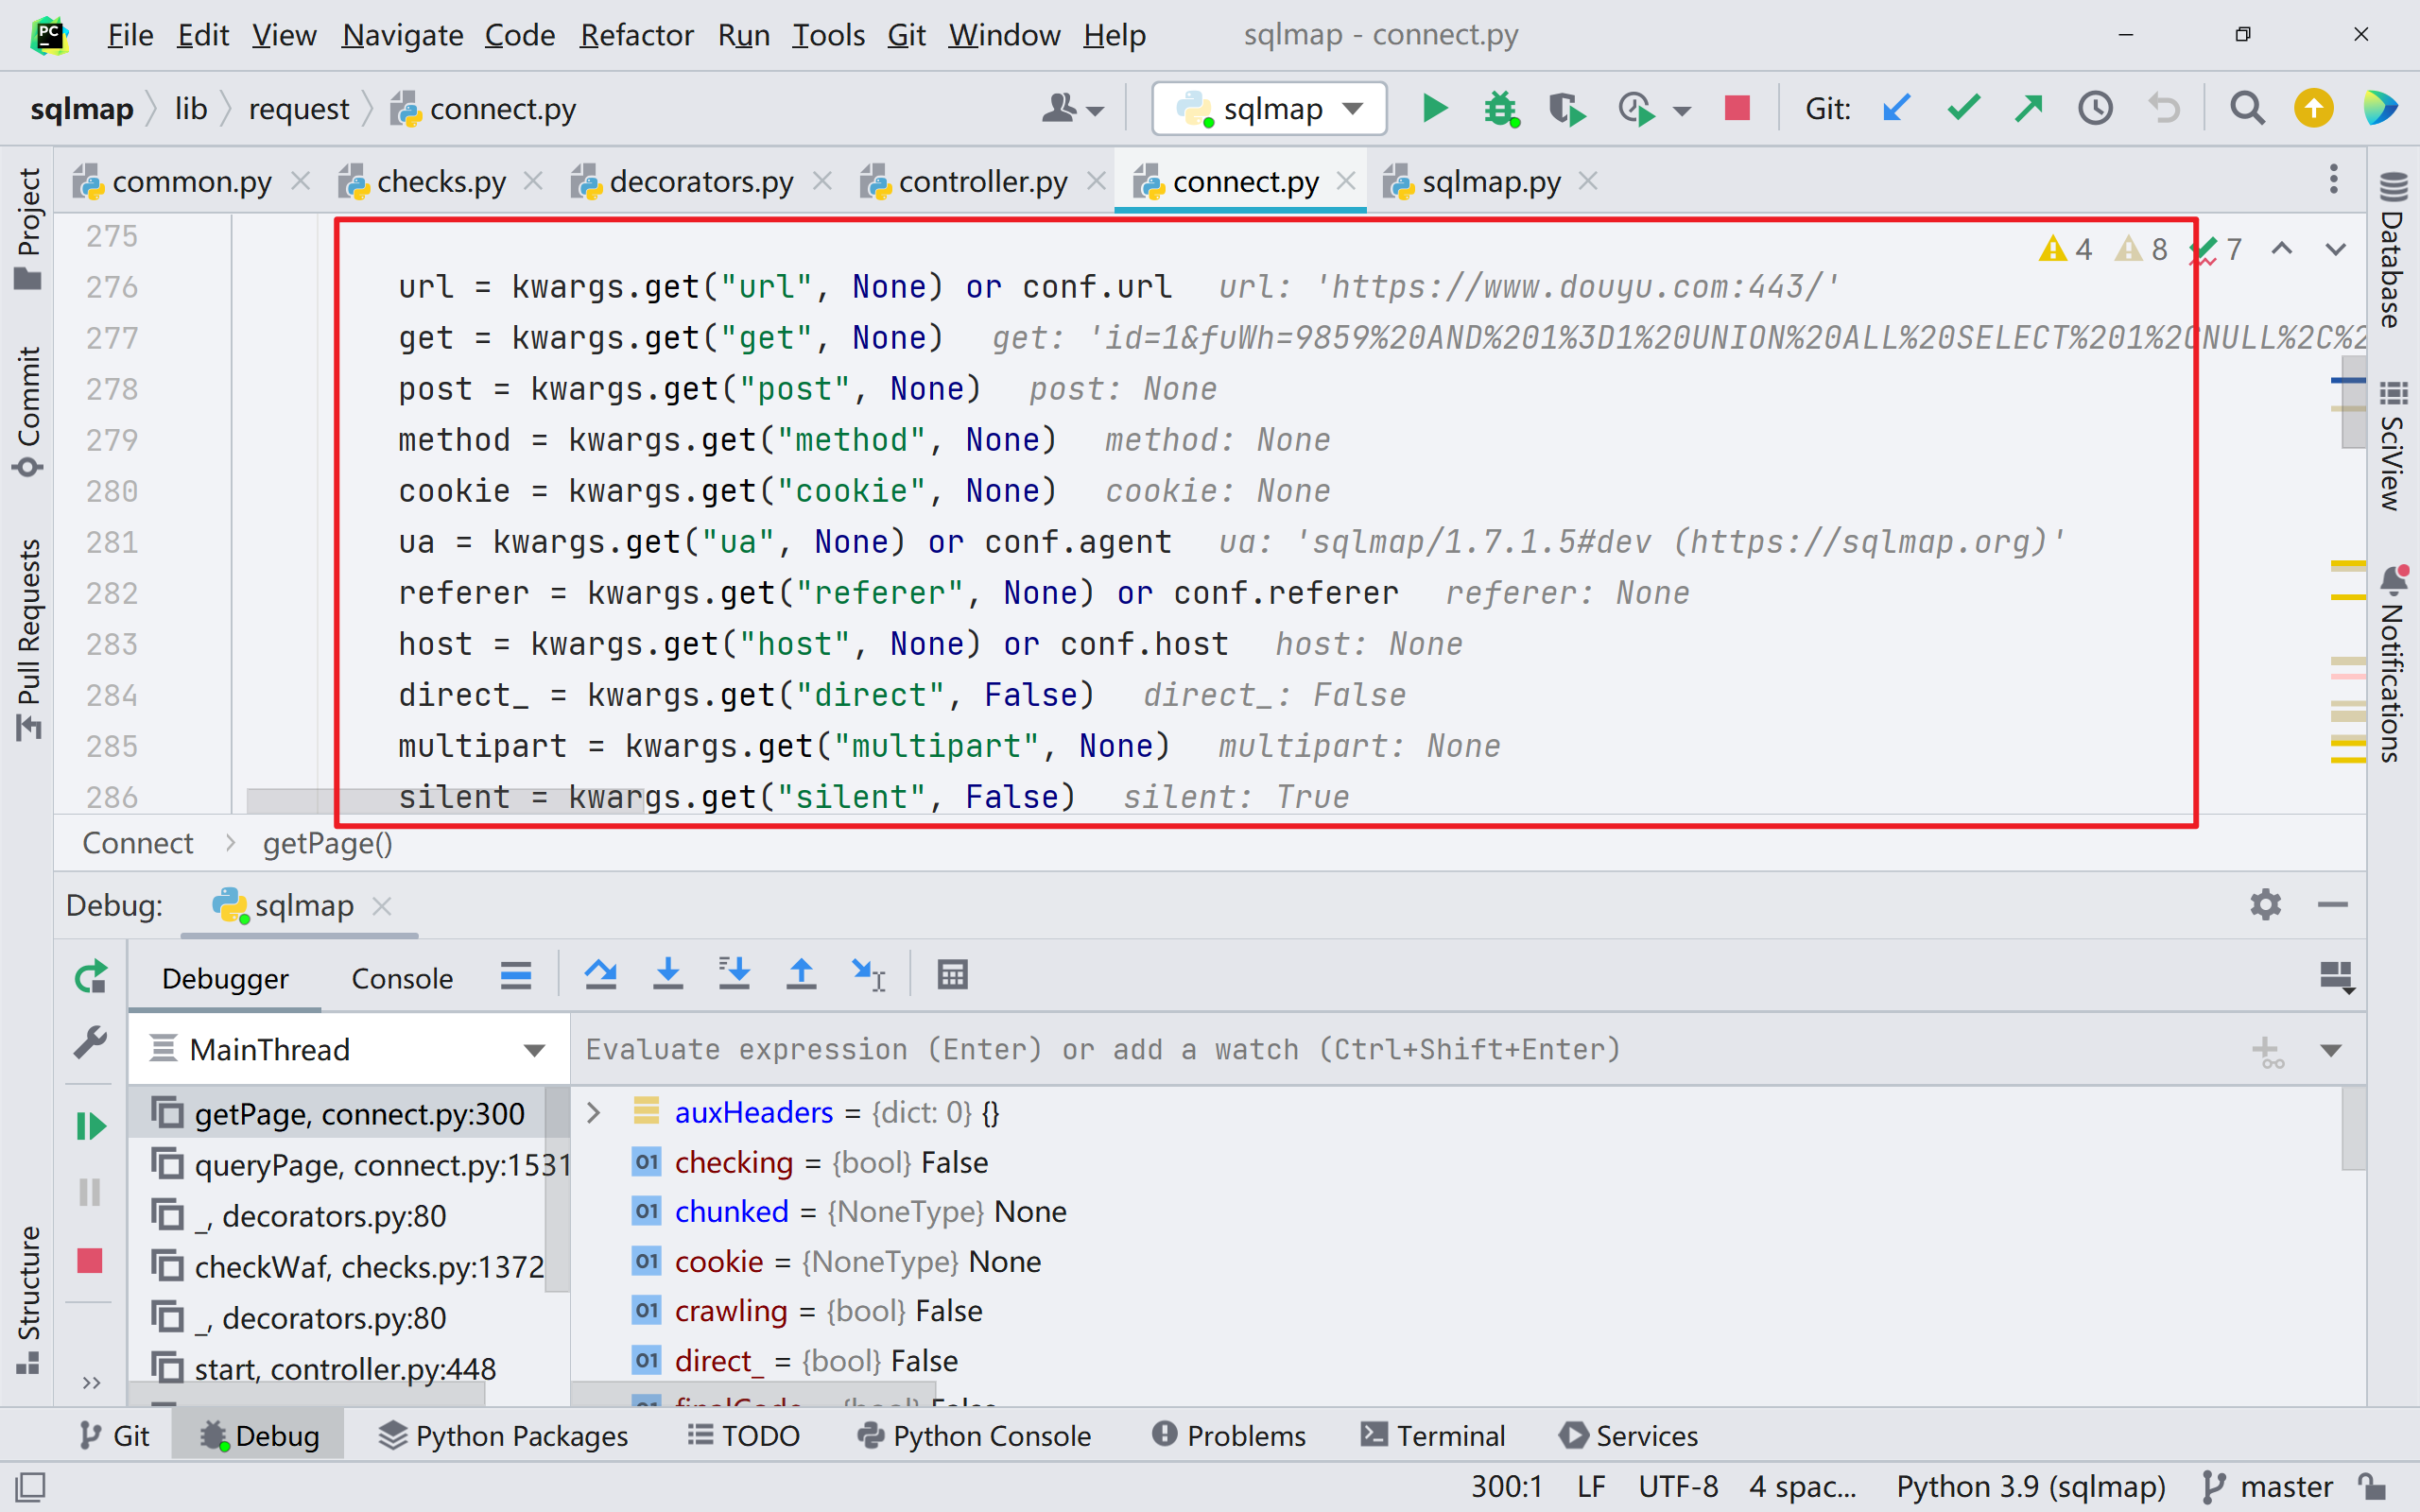2420x1512 pixels.
Task: Click the green Run sqlmap button
Action: pos(1434,108)
